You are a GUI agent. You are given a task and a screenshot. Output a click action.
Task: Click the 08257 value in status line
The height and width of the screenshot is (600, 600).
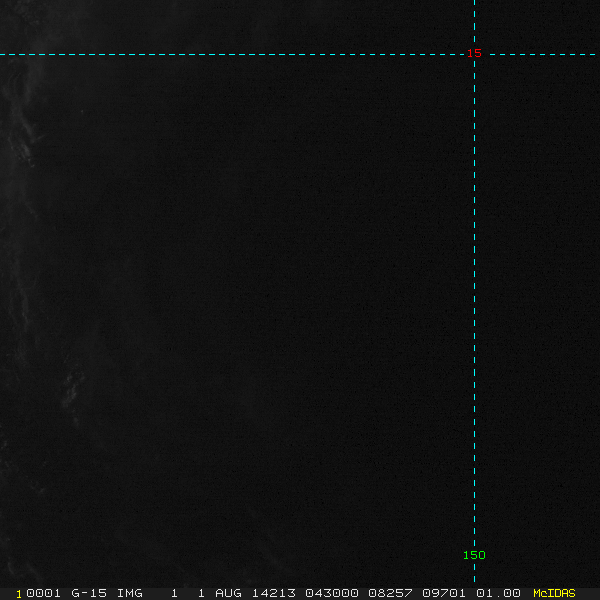click(390, 593)
